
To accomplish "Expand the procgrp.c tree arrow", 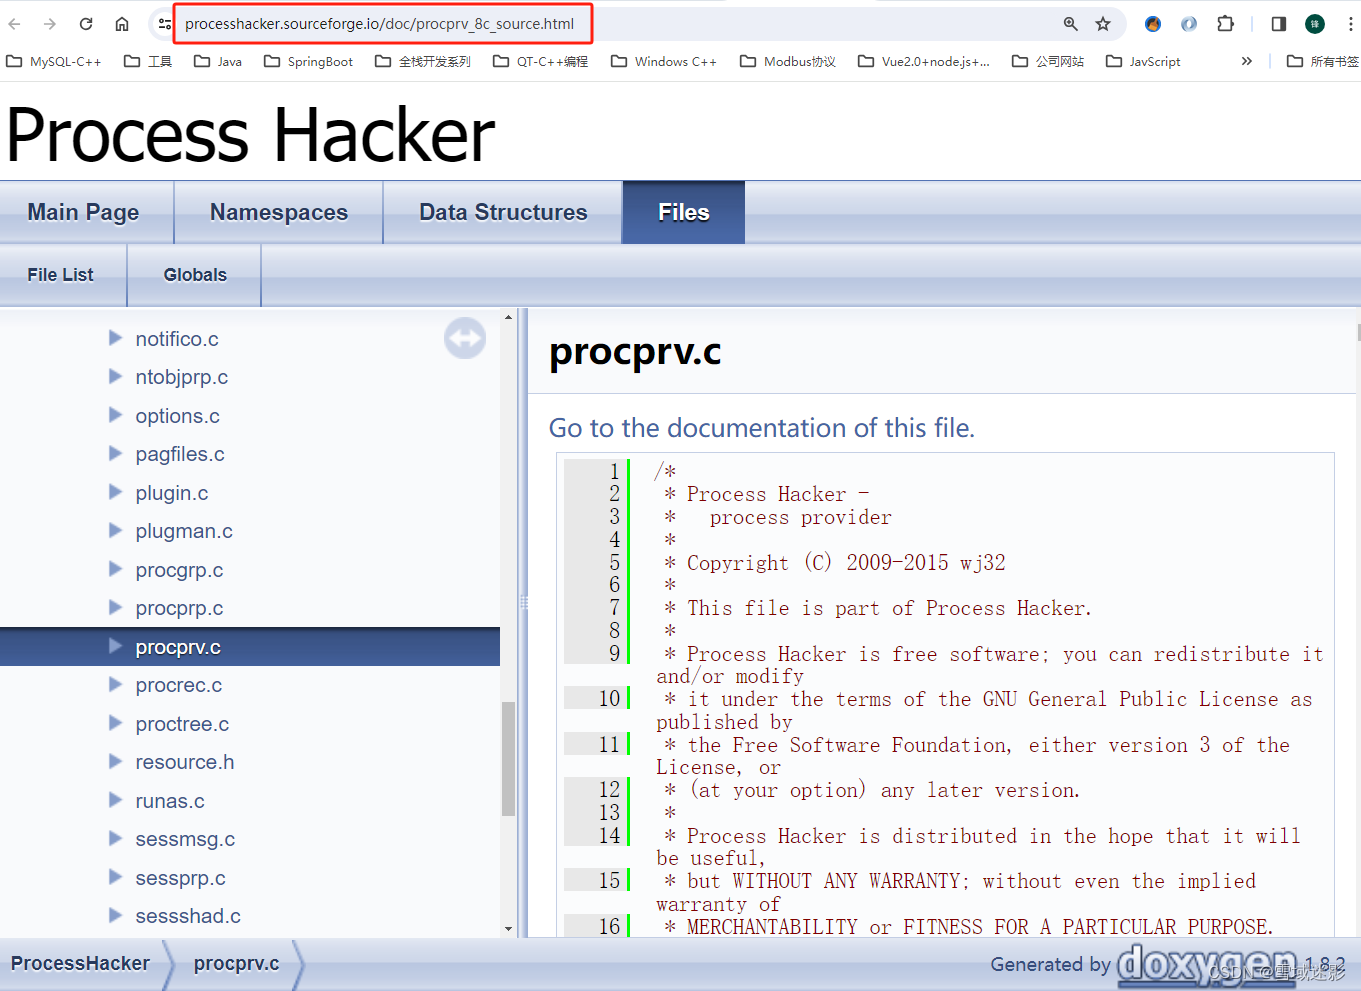I will [x=115, y=569].
